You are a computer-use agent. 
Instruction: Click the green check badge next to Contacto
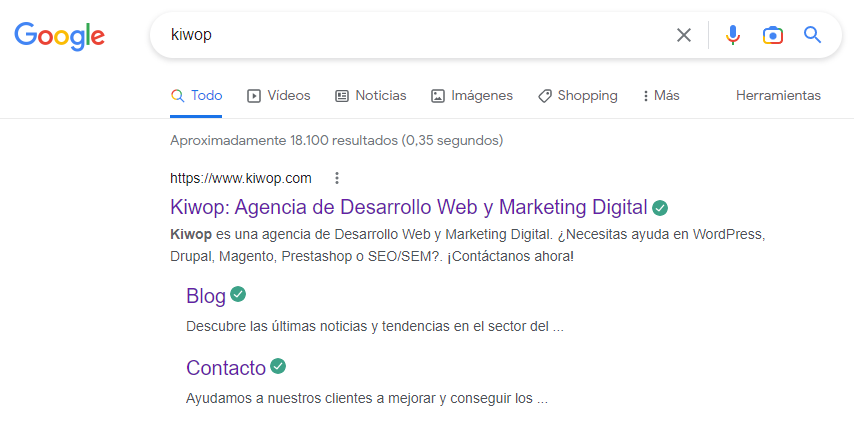click(x=278, y=366)
